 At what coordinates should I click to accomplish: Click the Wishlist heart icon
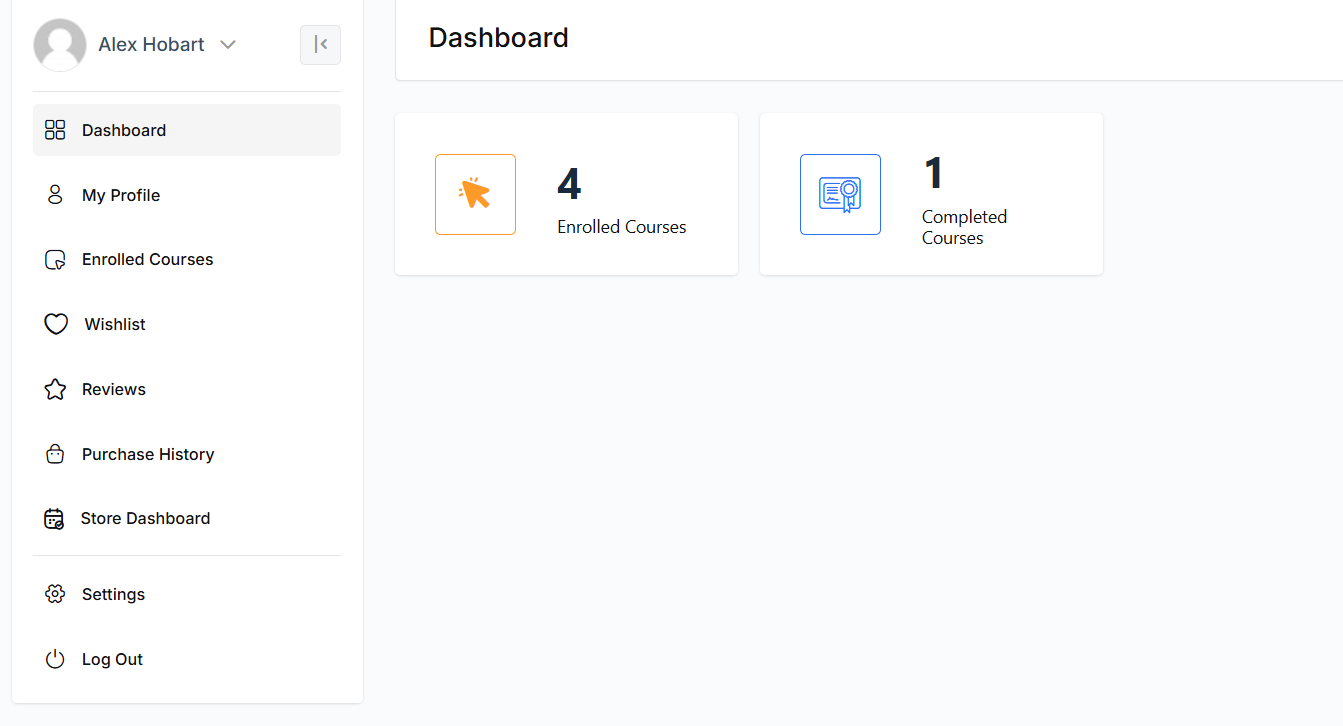(57, 323)
